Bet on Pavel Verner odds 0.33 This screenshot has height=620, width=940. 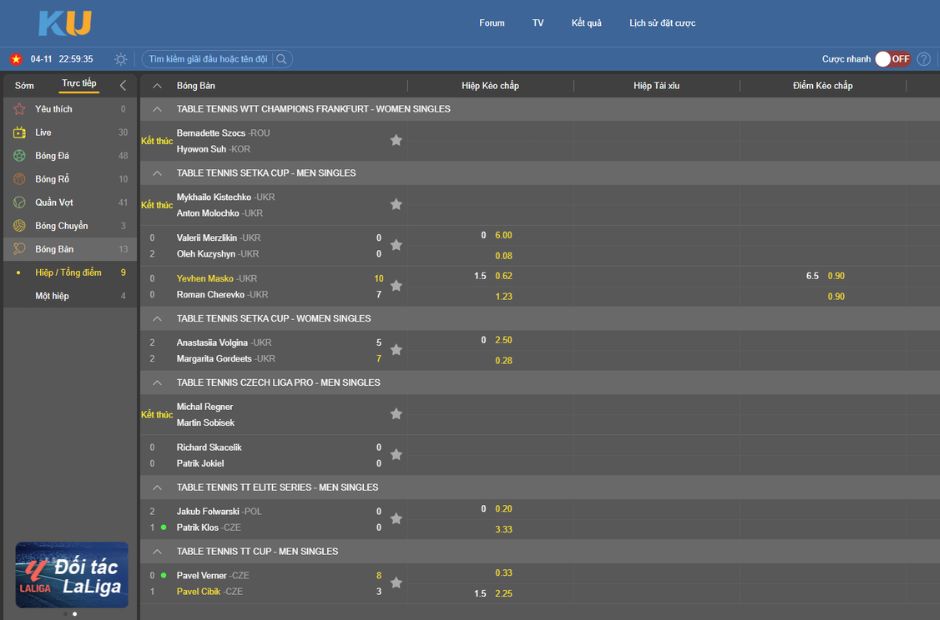pyautogui.click(x=504, y=573)
